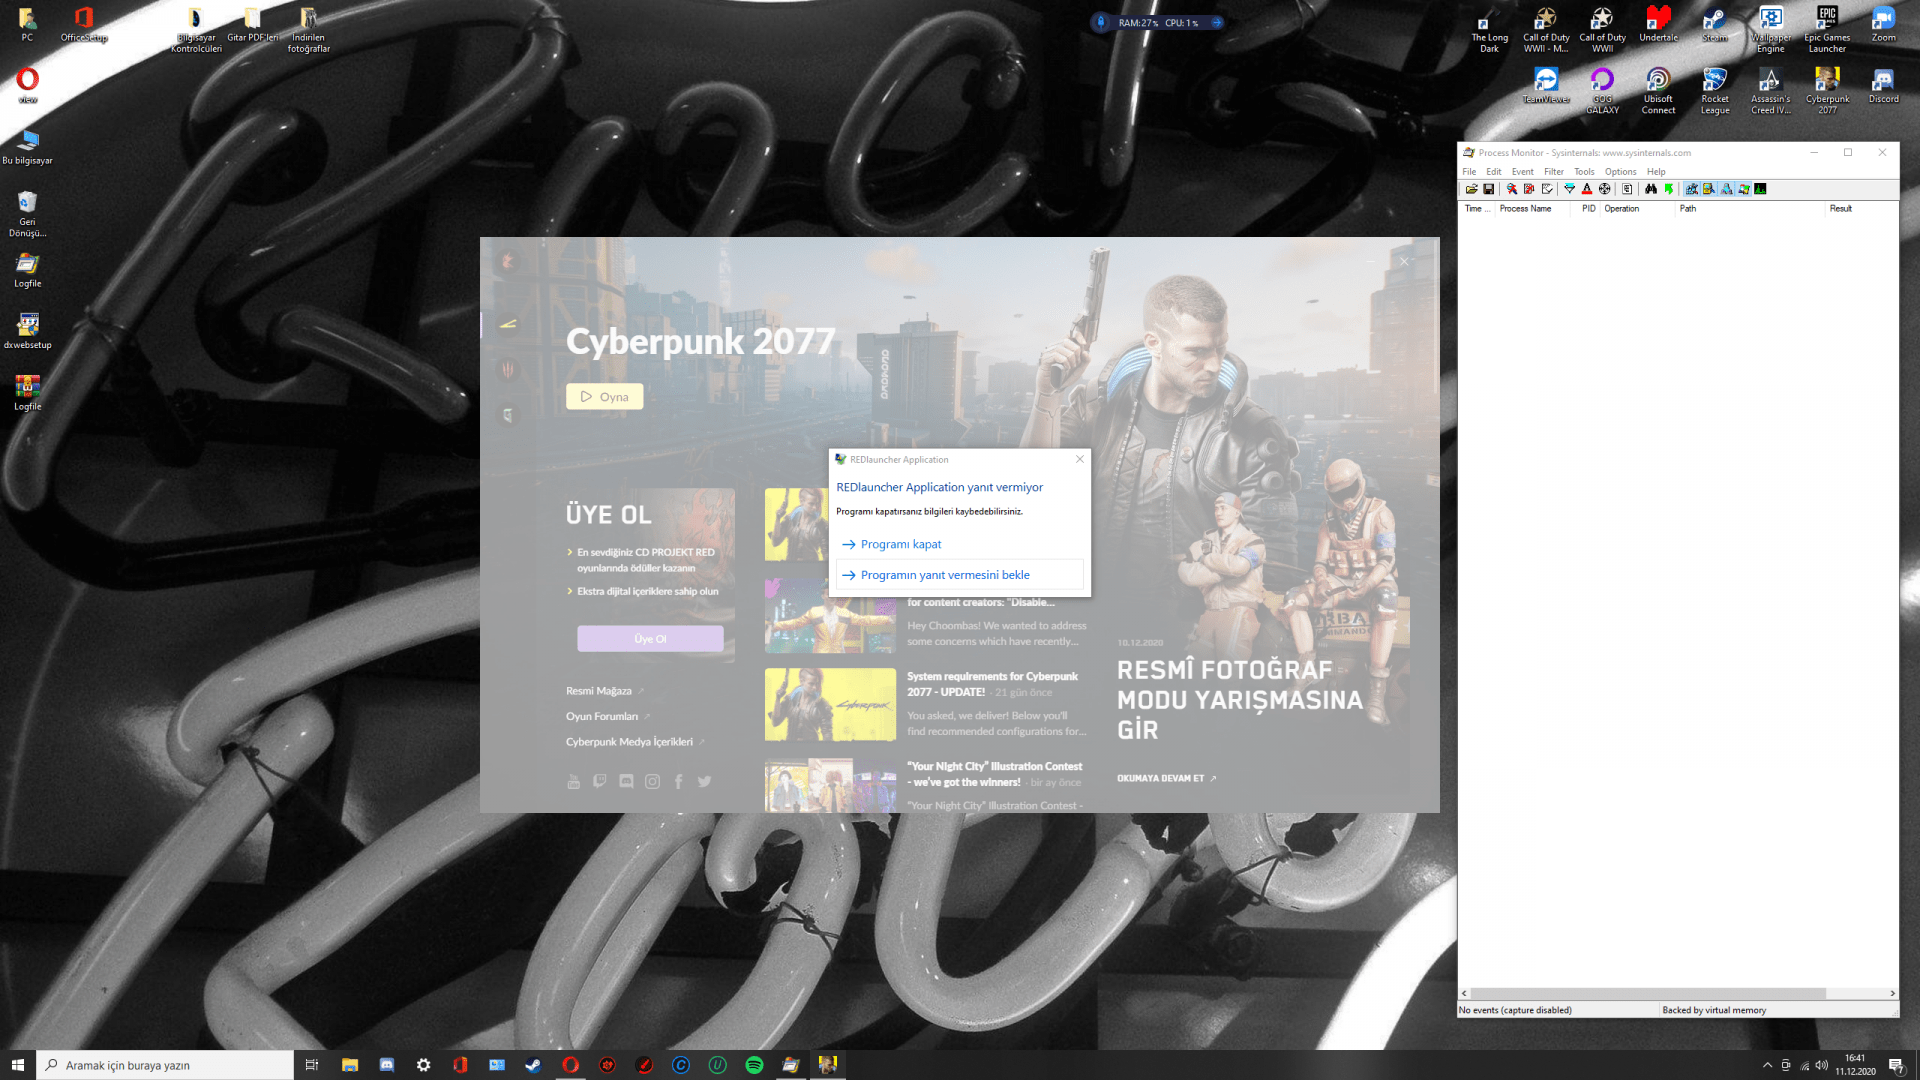
Task: Click the crosshair include-process-from-window icon
Action: pos(1604,189)
